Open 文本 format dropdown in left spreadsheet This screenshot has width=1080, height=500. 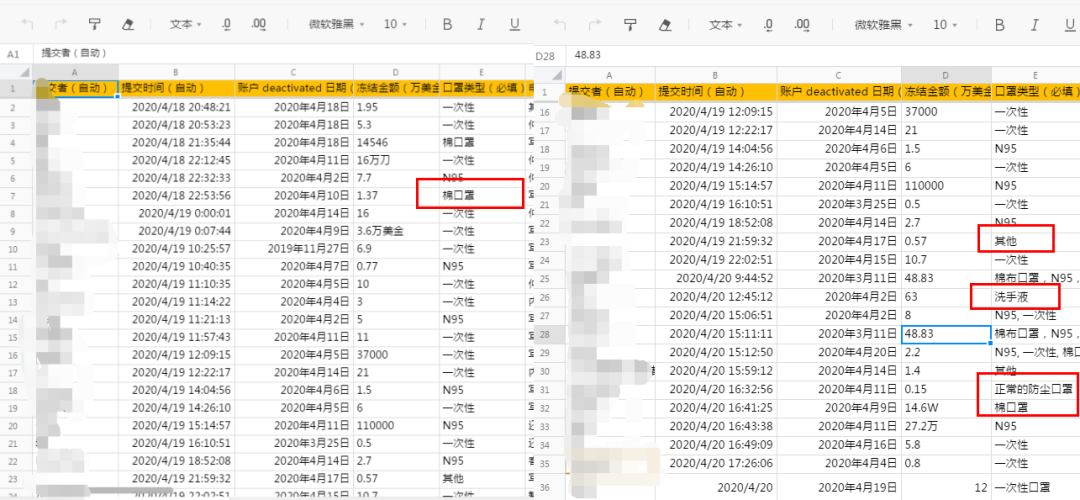pos(186,24)
